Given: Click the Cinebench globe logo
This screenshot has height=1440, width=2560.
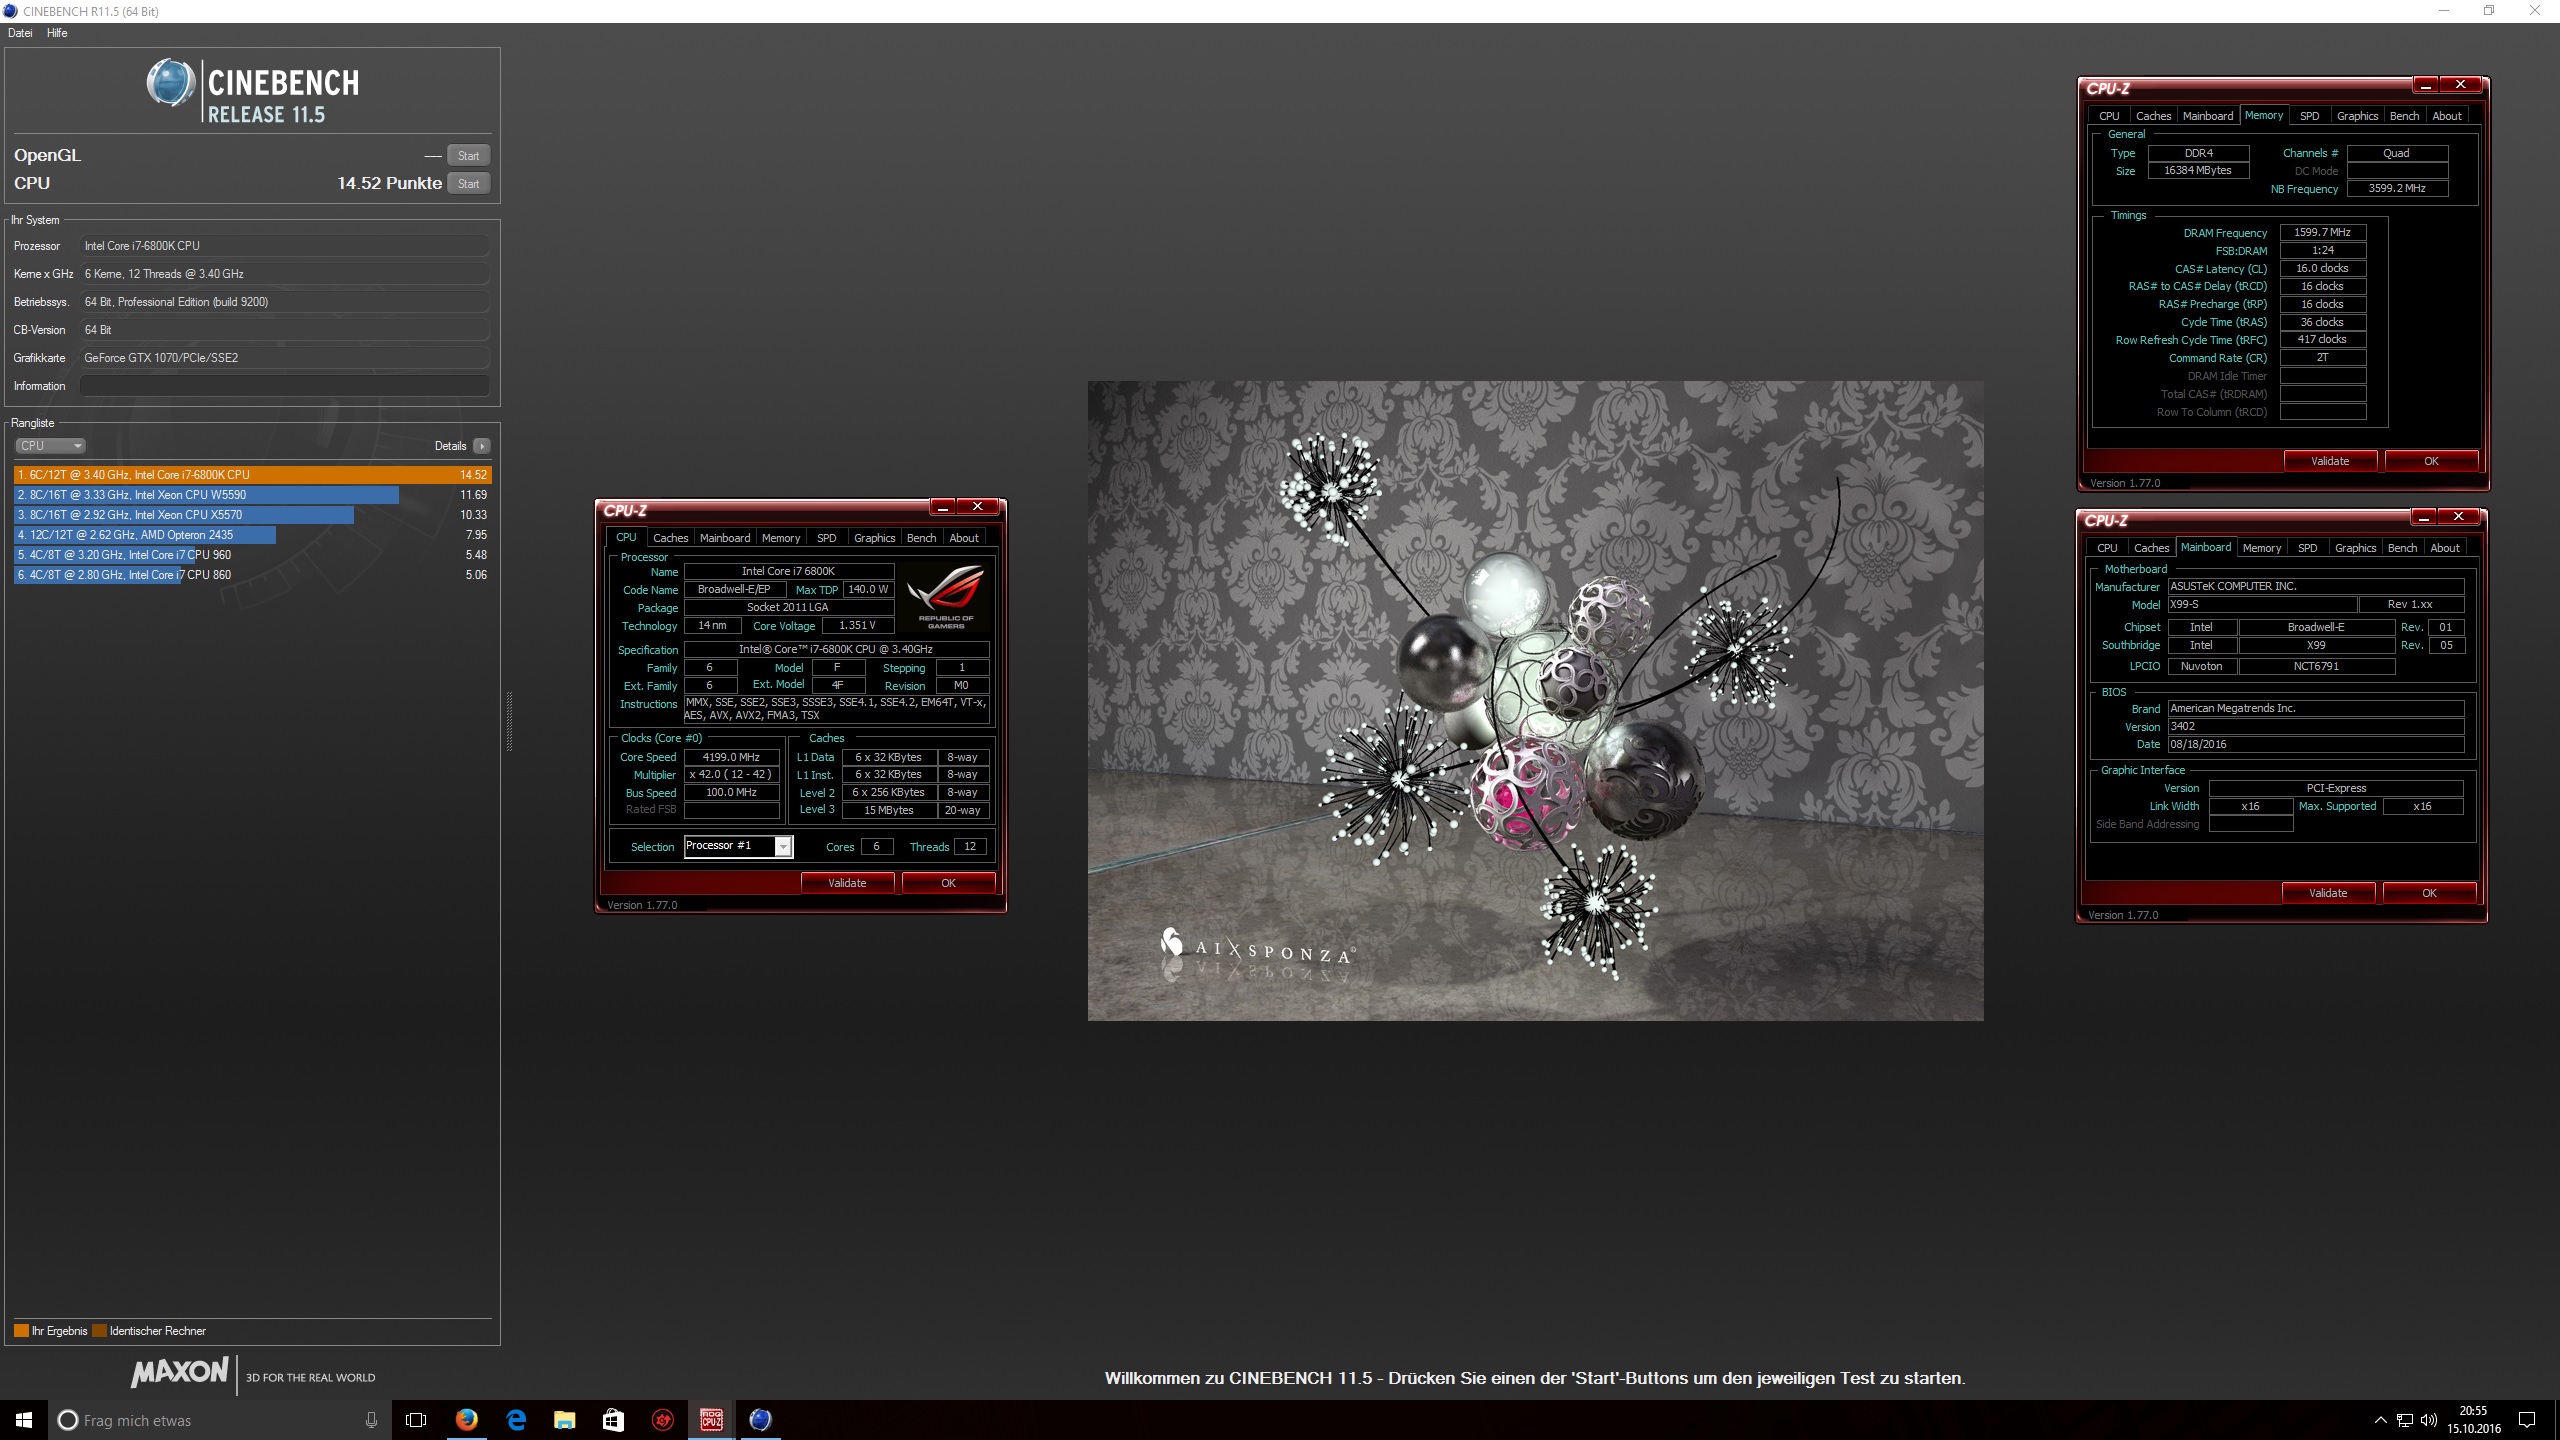Looking at the screenshot, I should 171,83.
